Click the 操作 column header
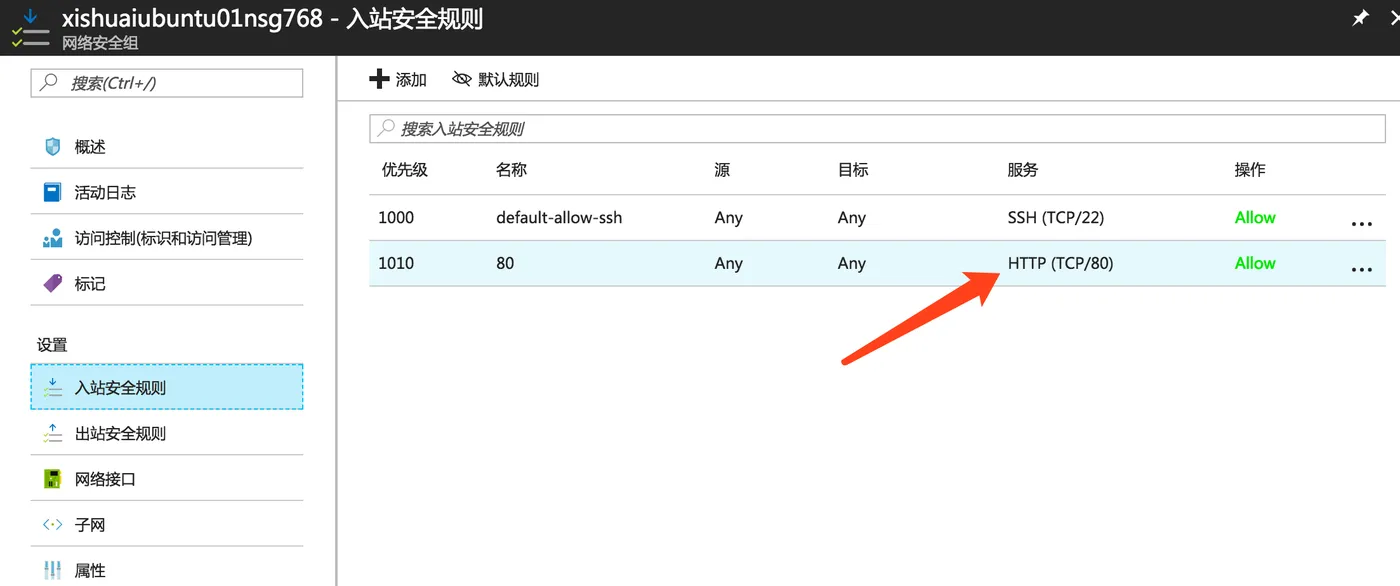The image size is (1400, 586). pyautogui.click(x=1250, y=170)
